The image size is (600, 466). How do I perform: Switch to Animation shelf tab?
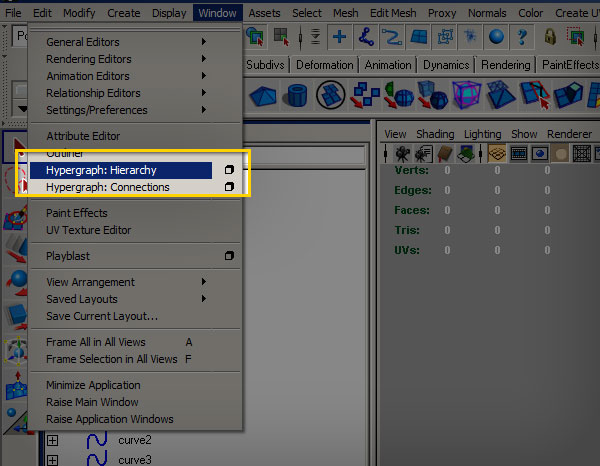click(388, 65)
